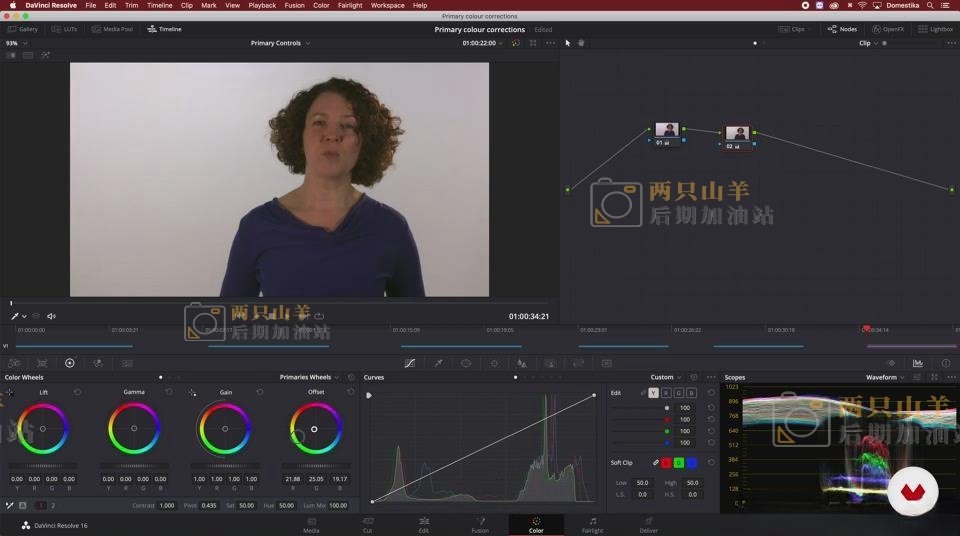The width and height of the screenshot is (960, 536).
Task: Open the LUTs panel
Action: [x=64, y=29]
